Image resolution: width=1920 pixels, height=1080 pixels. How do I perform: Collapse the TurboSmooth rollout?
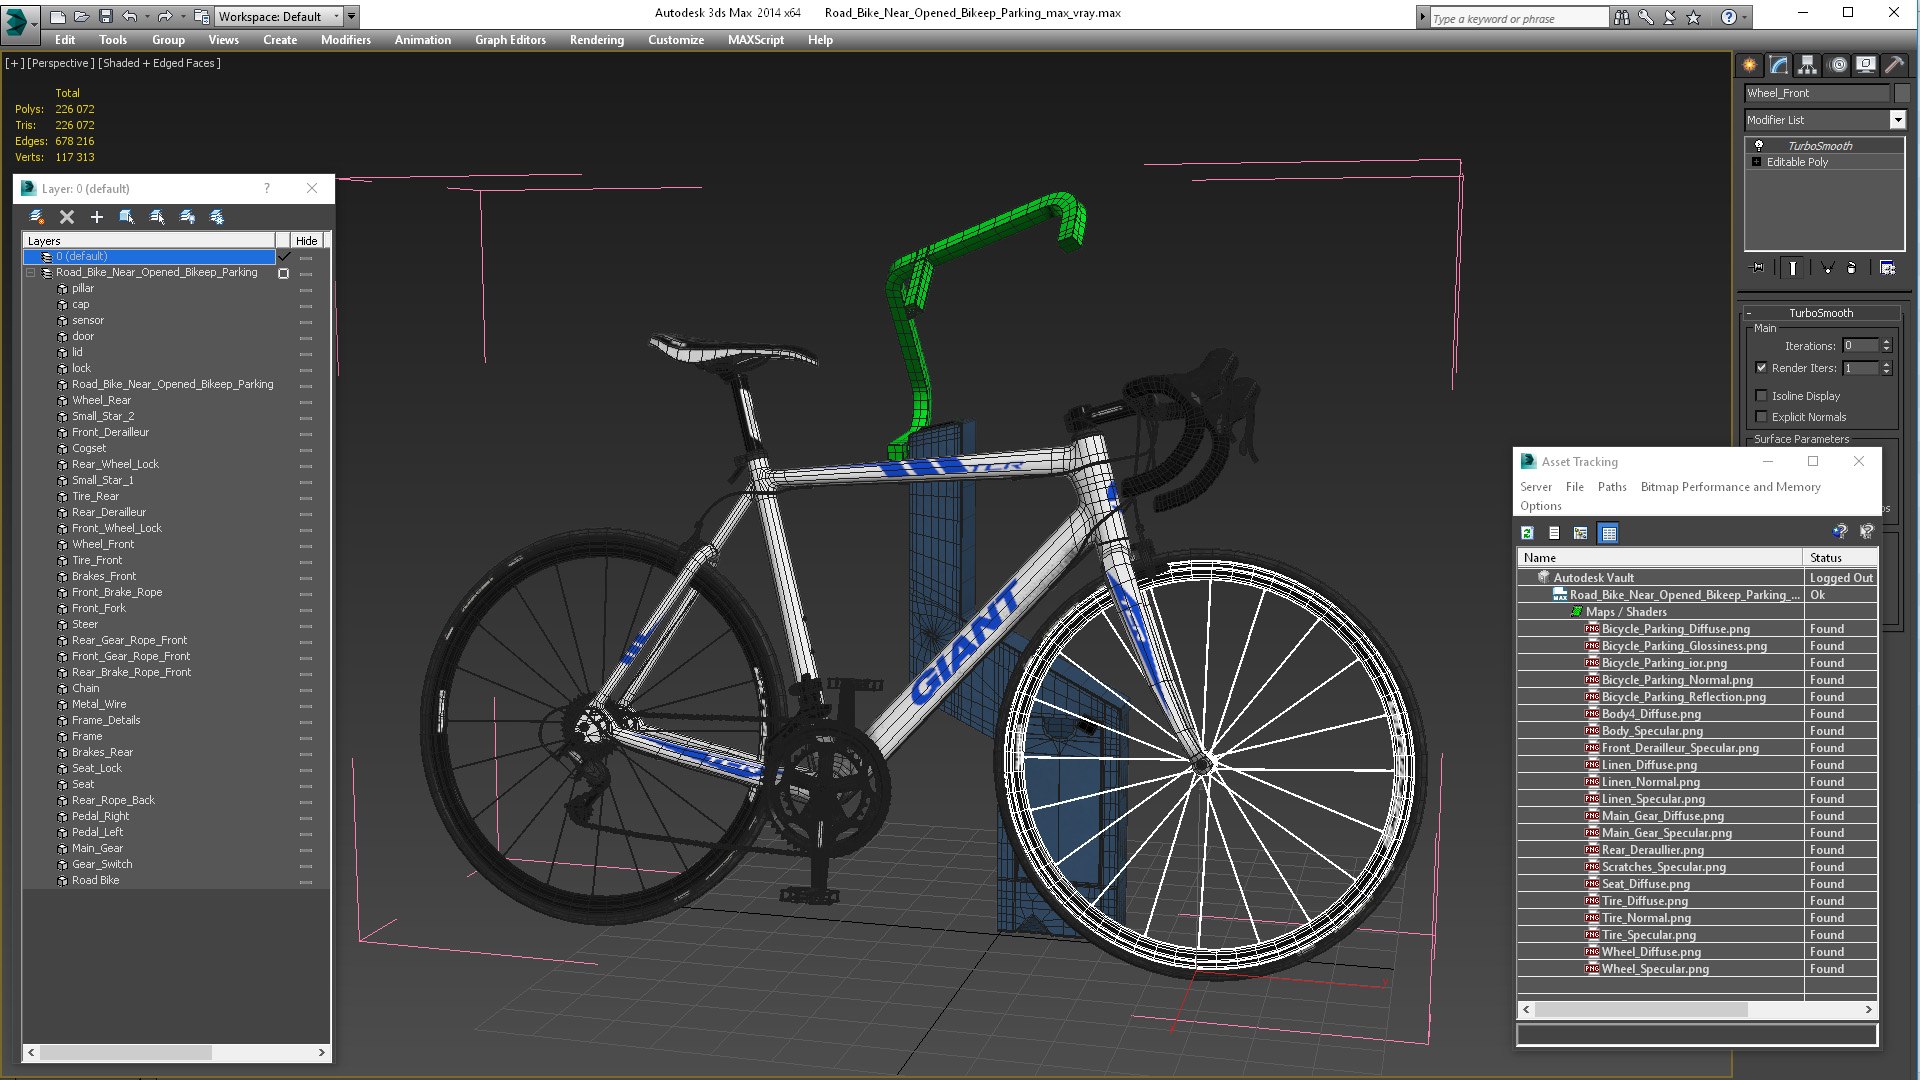click(1749, 313)
